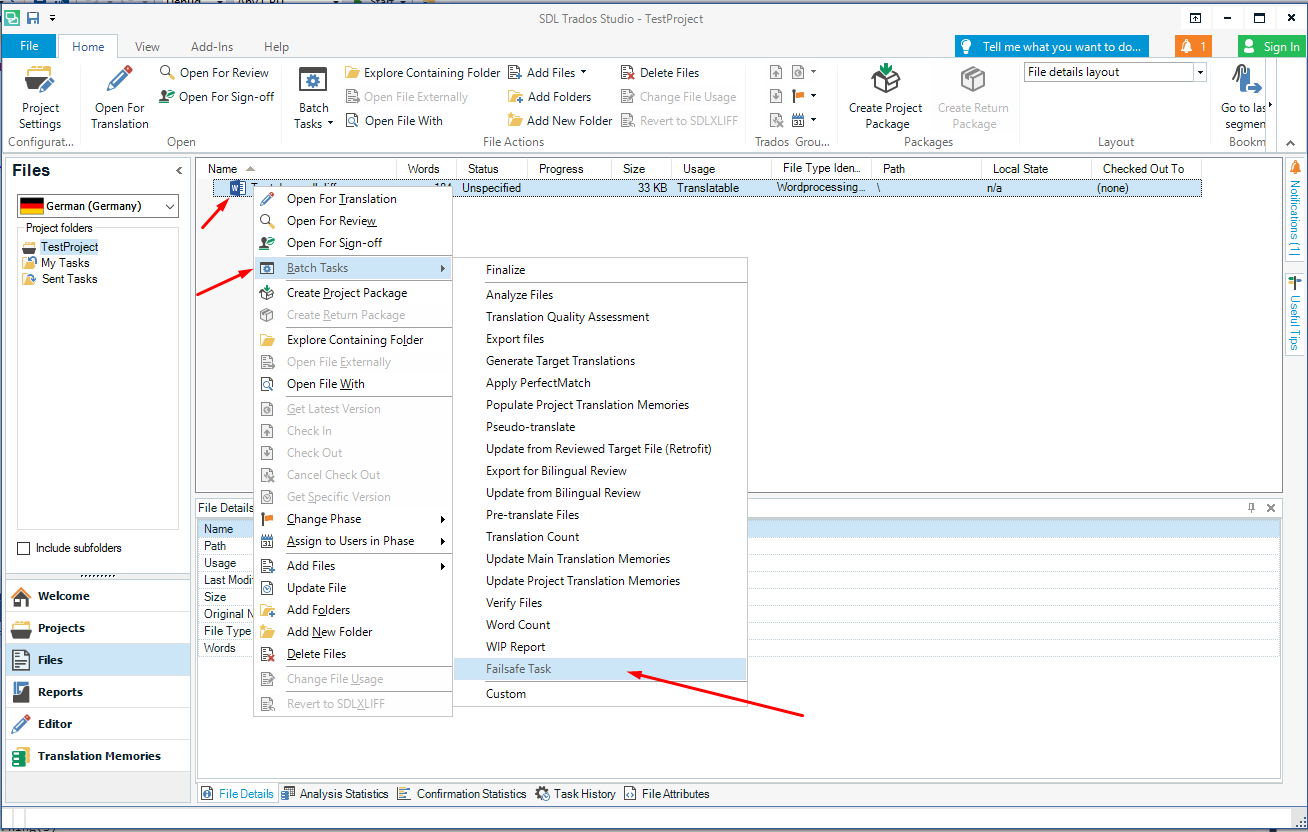Go to the Reports view
Screen dimensions: 1308x832
[97, 692]
